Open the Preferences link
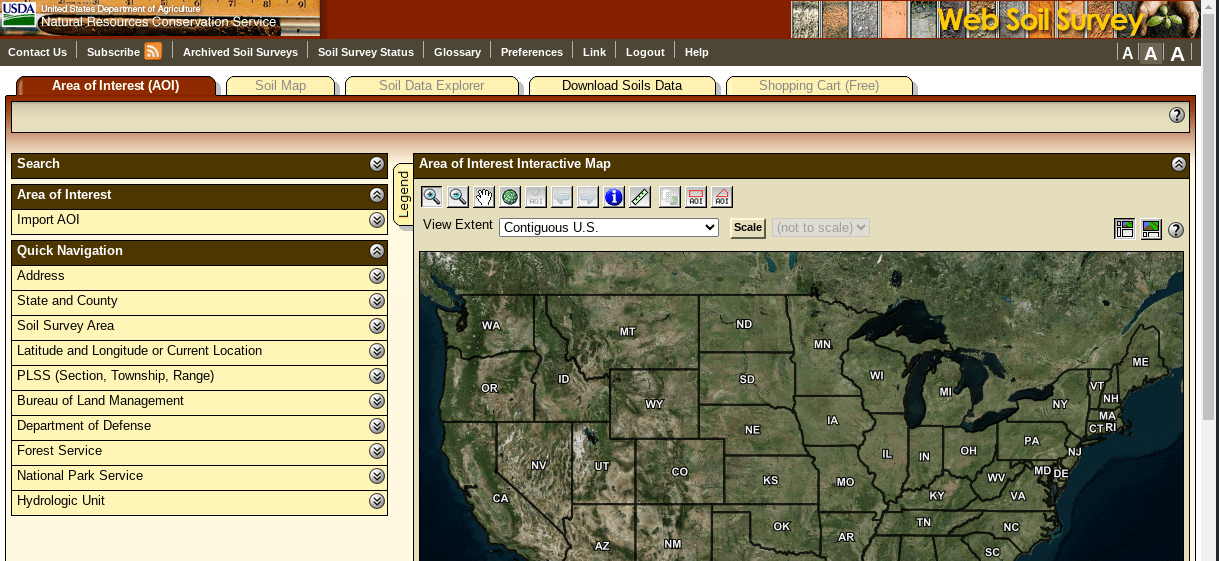 click(532, 52)
